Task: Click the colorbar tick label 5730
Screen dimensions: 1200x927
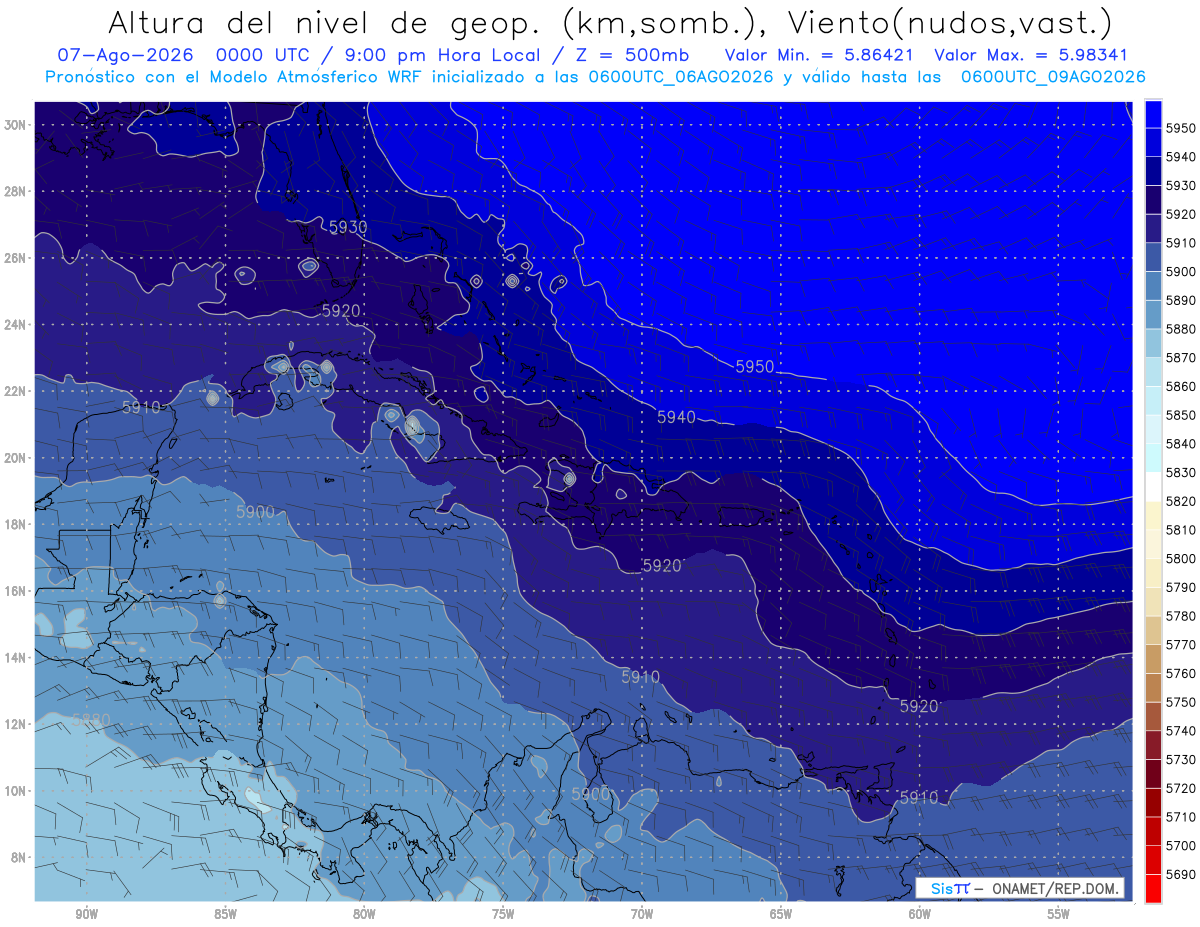Action: point(1181,759)
